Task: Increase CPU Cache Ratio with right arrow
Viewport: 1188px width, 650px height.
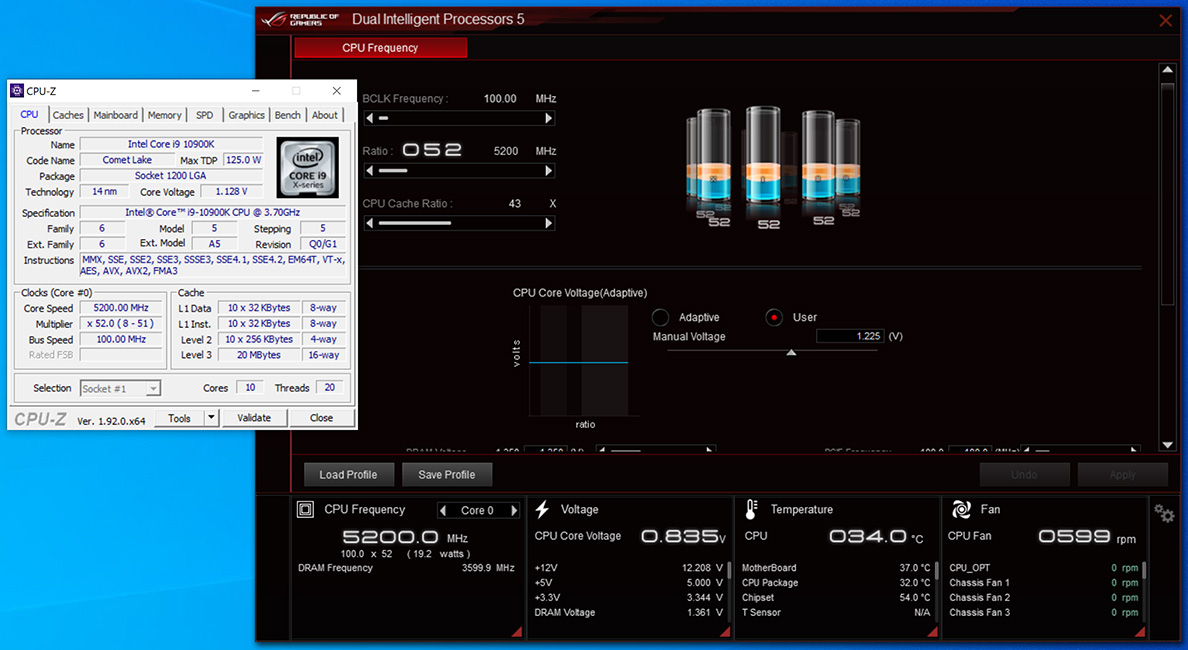Action: 549,223
